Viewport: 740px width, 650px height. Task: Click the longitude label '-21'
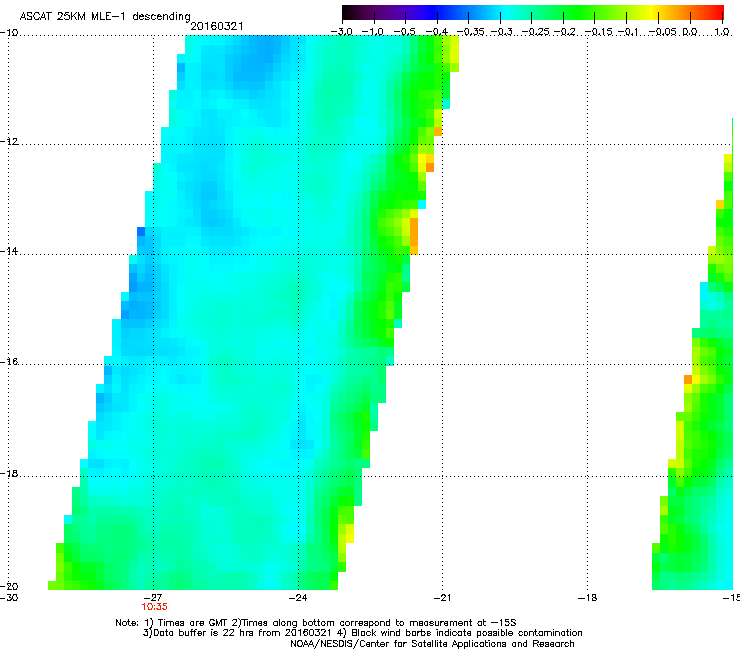pos(442,597)
